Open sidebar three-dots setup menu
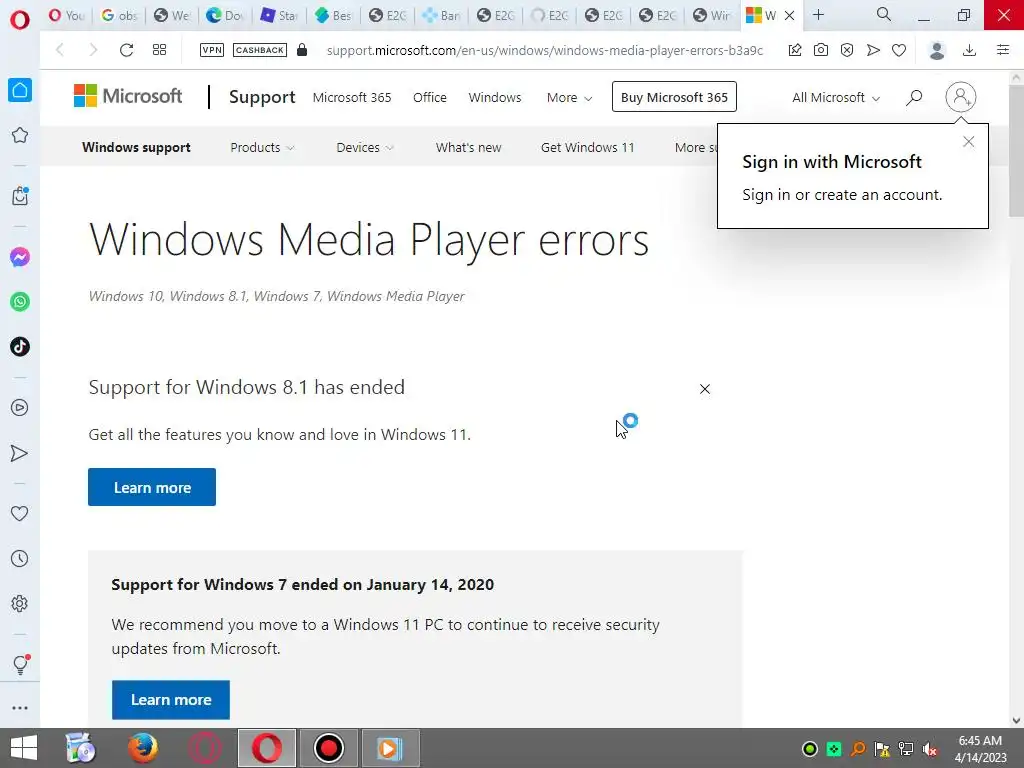Screen dimensions: 1024x768 coord(20,708)
